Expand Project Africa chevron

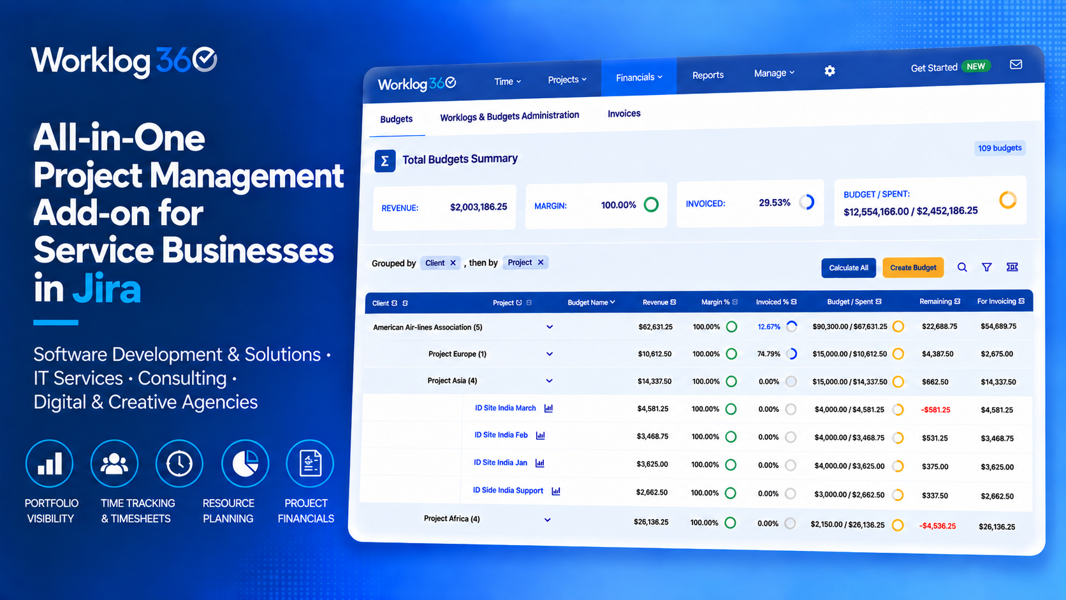pyautogui.click(x=547, y=520)
